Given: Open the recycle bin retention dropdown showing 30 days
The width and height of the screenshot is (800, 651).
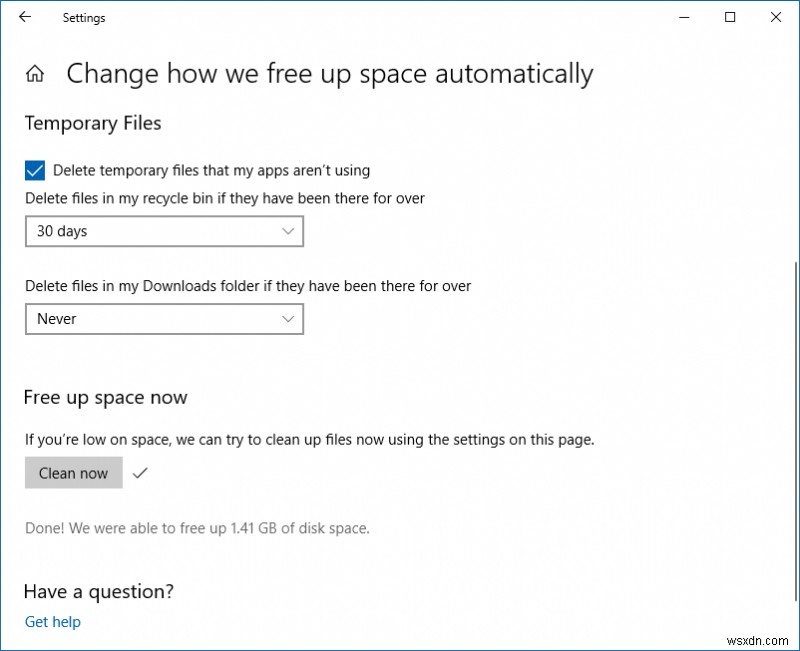Looking at the screenshot, I should pyautogui.click(x=164, y=231).
